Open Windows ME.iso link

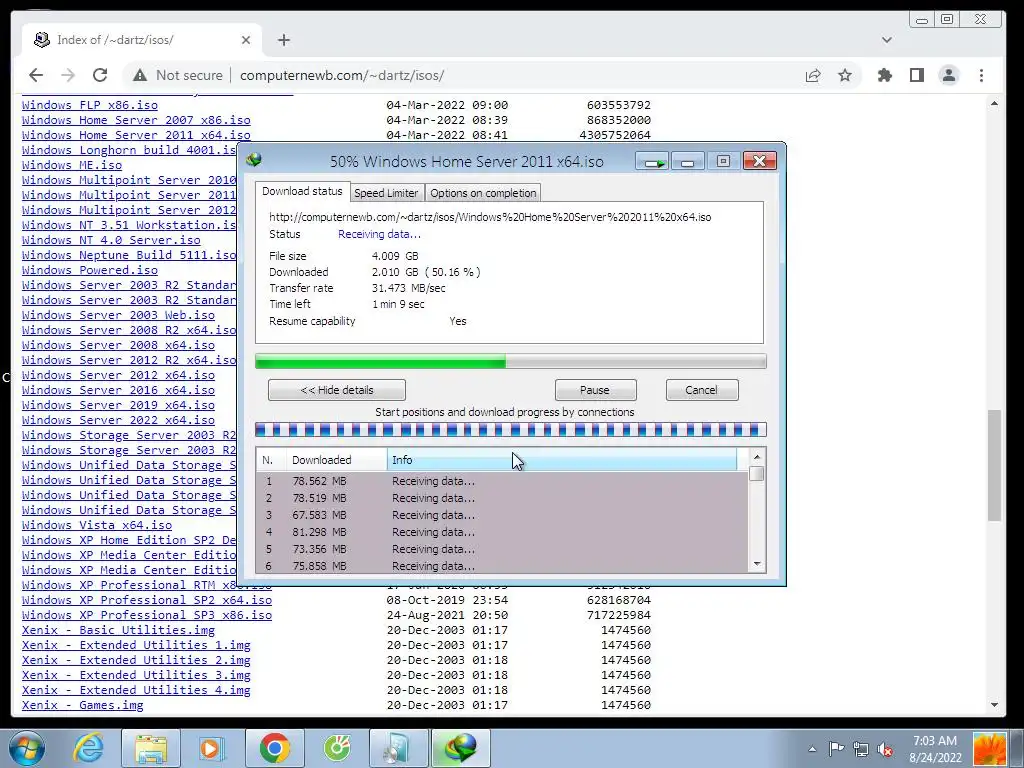click(72, 165)
